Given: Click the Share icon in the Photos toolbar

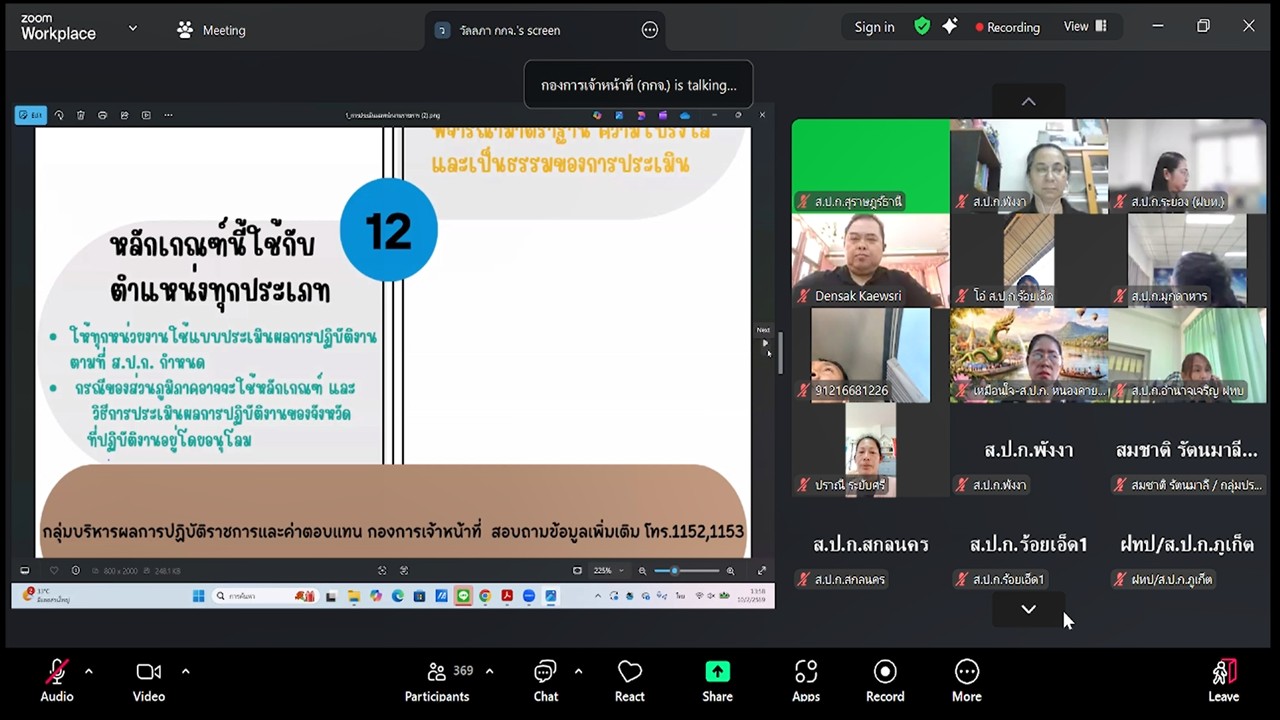Looking at the screenshot, I should (124, 115).
